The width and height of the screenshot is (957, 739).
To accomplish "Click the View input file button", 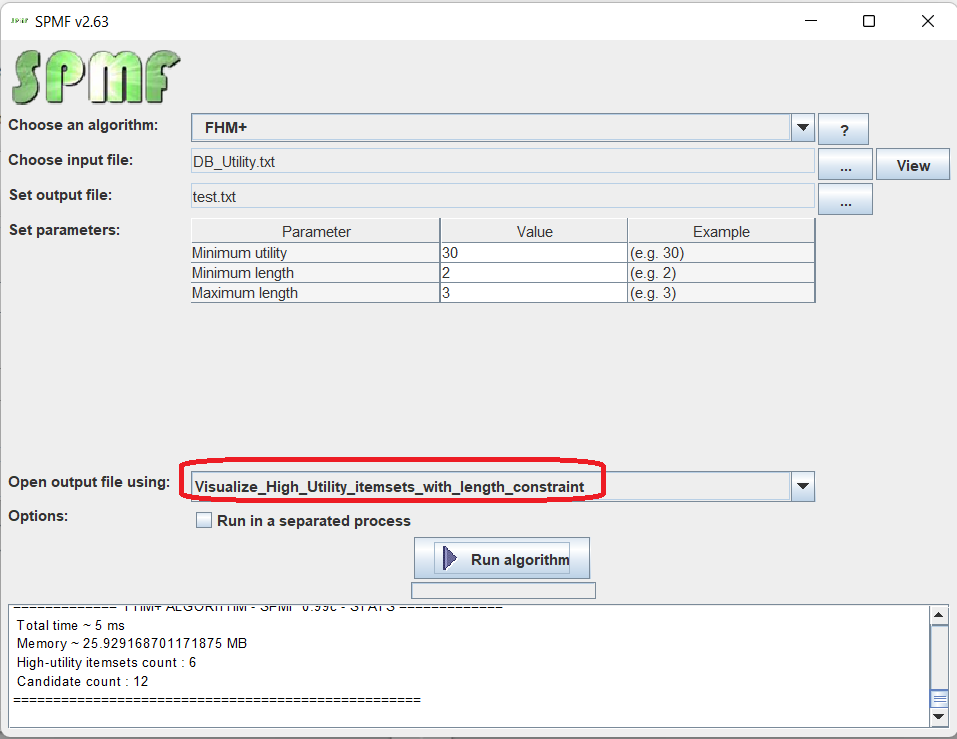I will point(912,165).
